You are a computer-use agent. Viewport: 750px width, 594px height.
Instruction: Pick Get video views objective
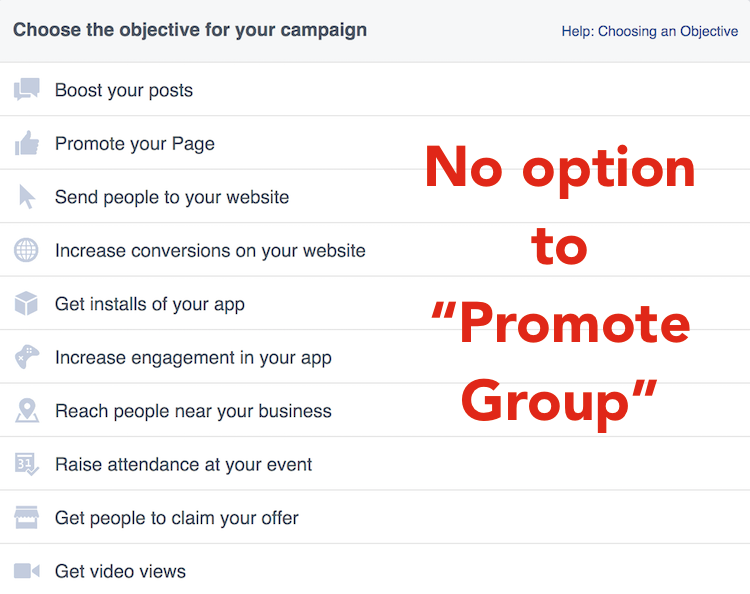pos(120,571)
